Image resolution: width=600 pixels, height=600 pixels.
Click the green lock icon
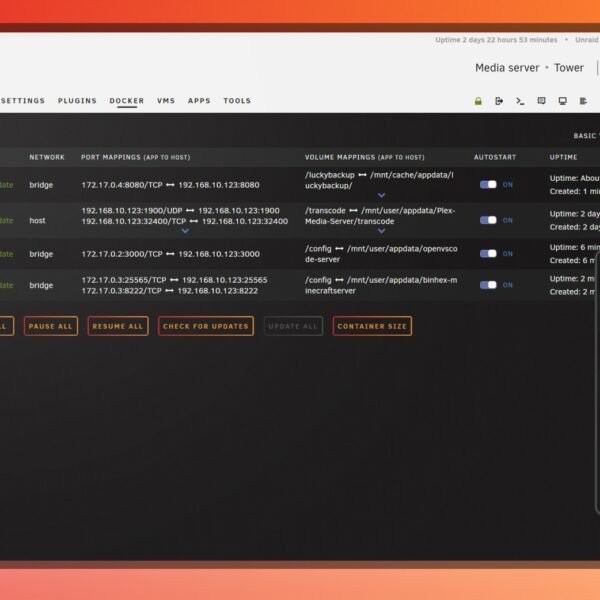[478, 101]
